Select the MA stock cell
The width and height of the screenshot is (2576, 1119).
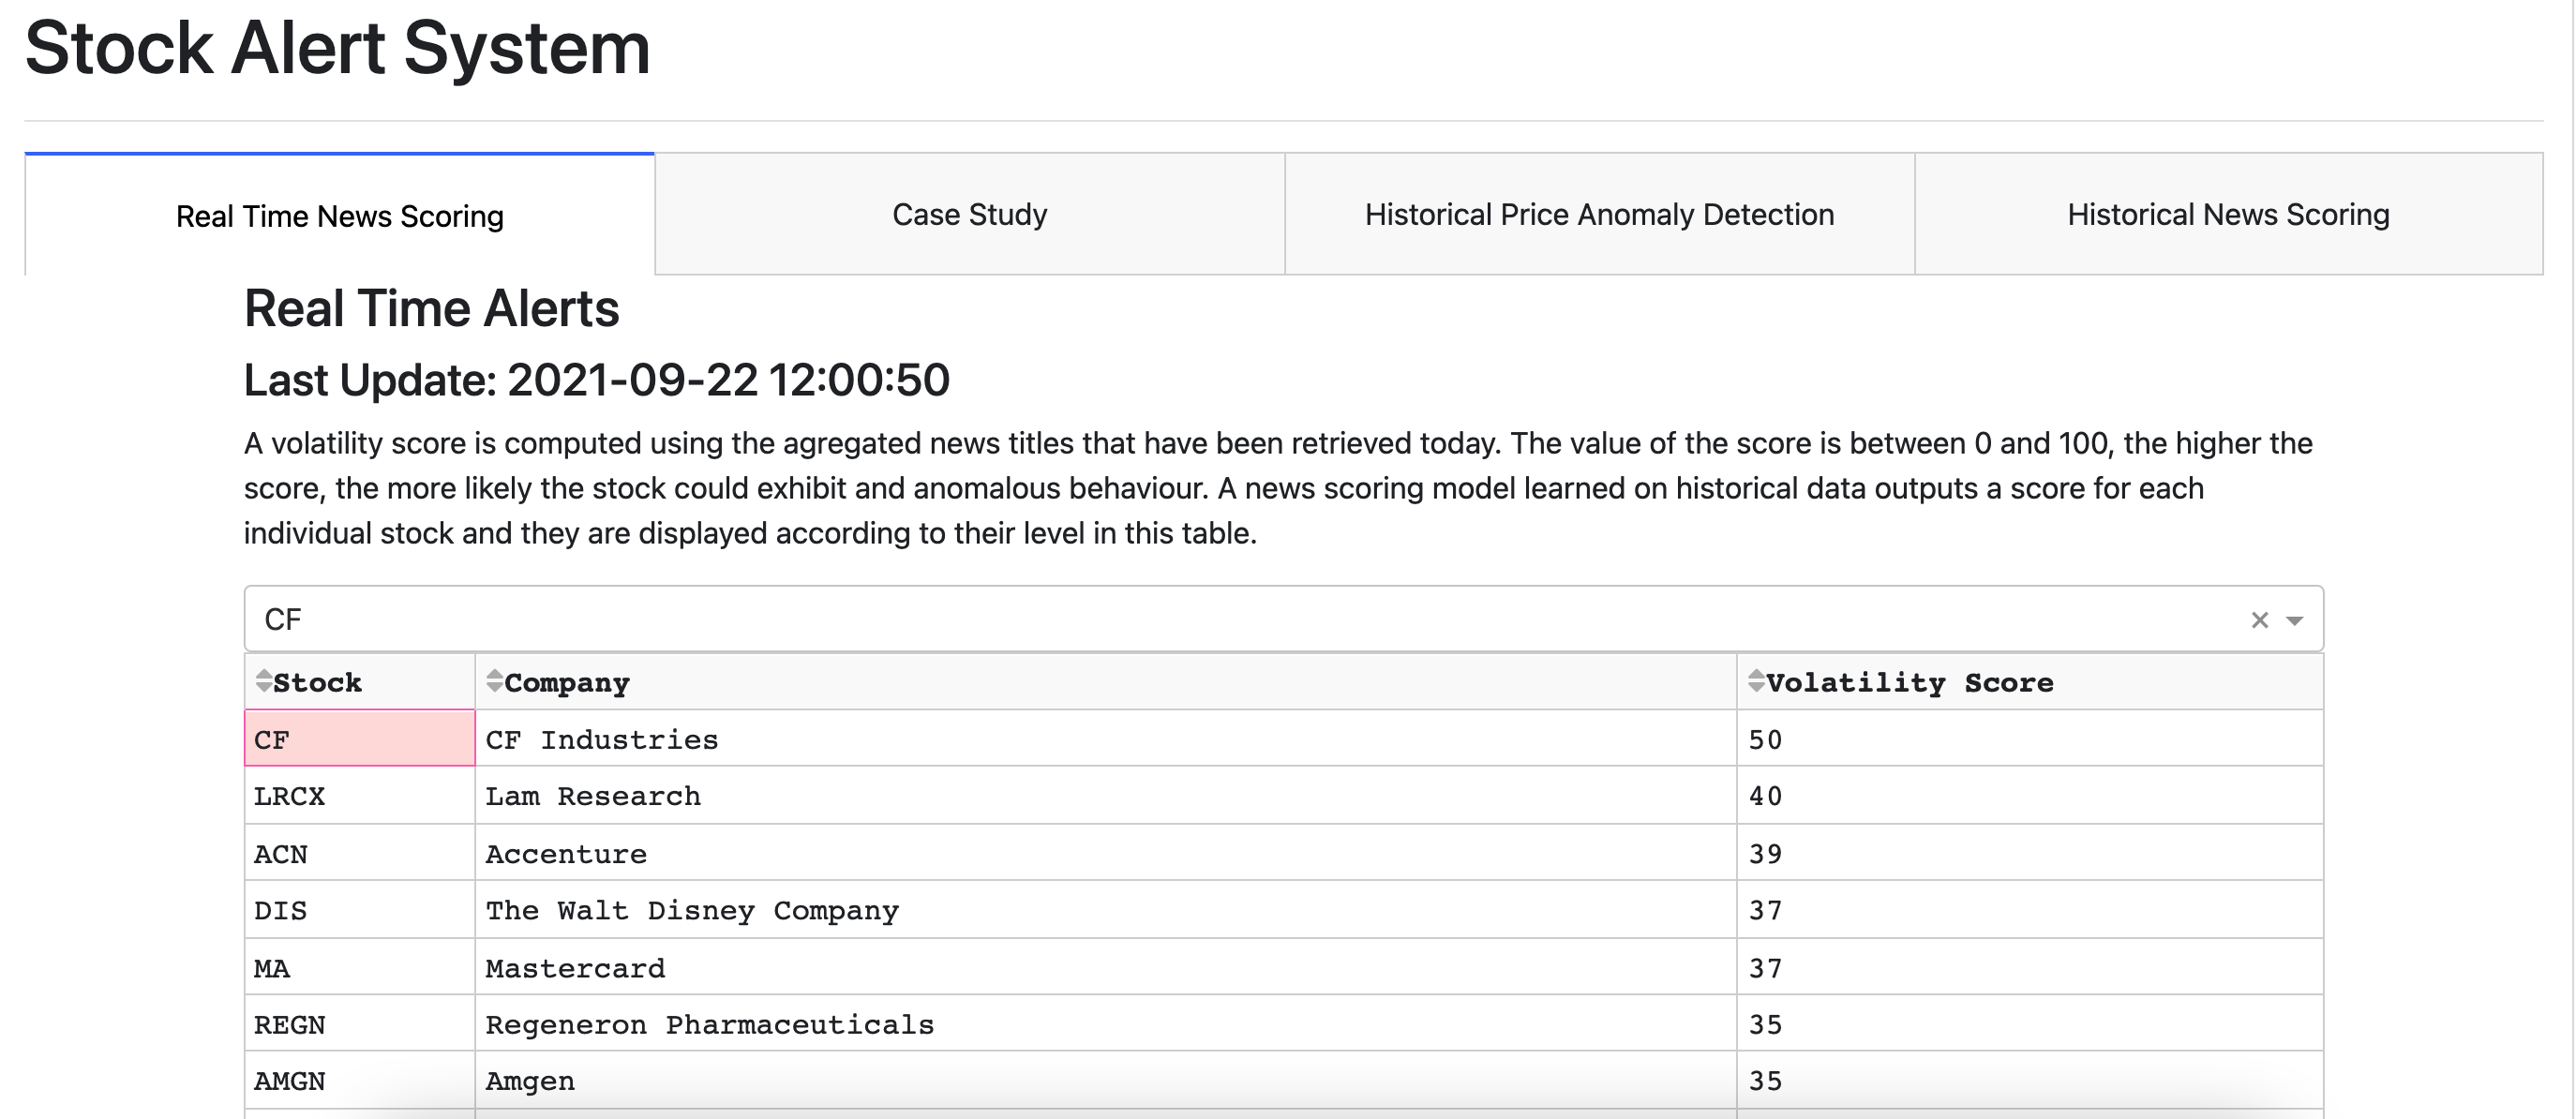pyautogui.click(x=360, y=966)
